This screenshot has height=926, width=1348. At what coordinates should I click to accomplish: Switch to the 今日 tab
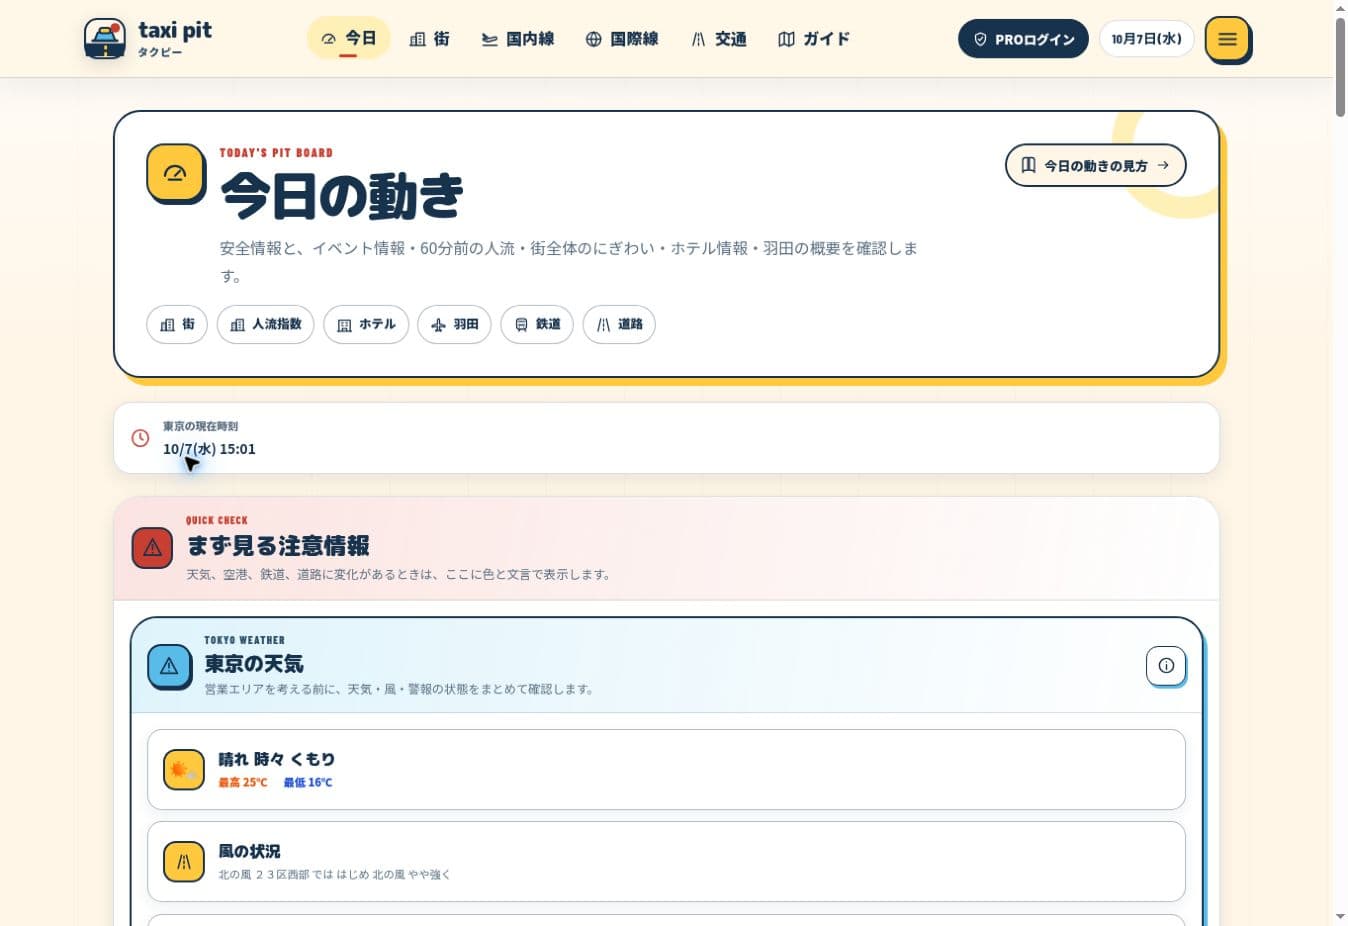(348, 39)
